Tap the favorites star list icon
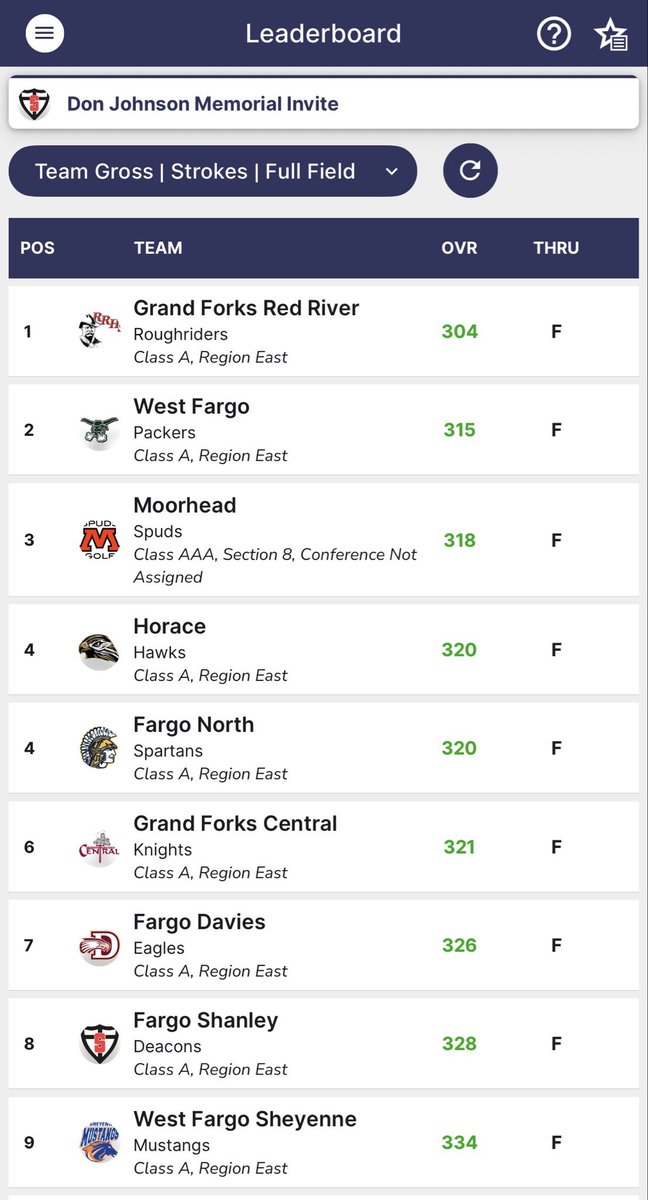 (x=610, y=34)
